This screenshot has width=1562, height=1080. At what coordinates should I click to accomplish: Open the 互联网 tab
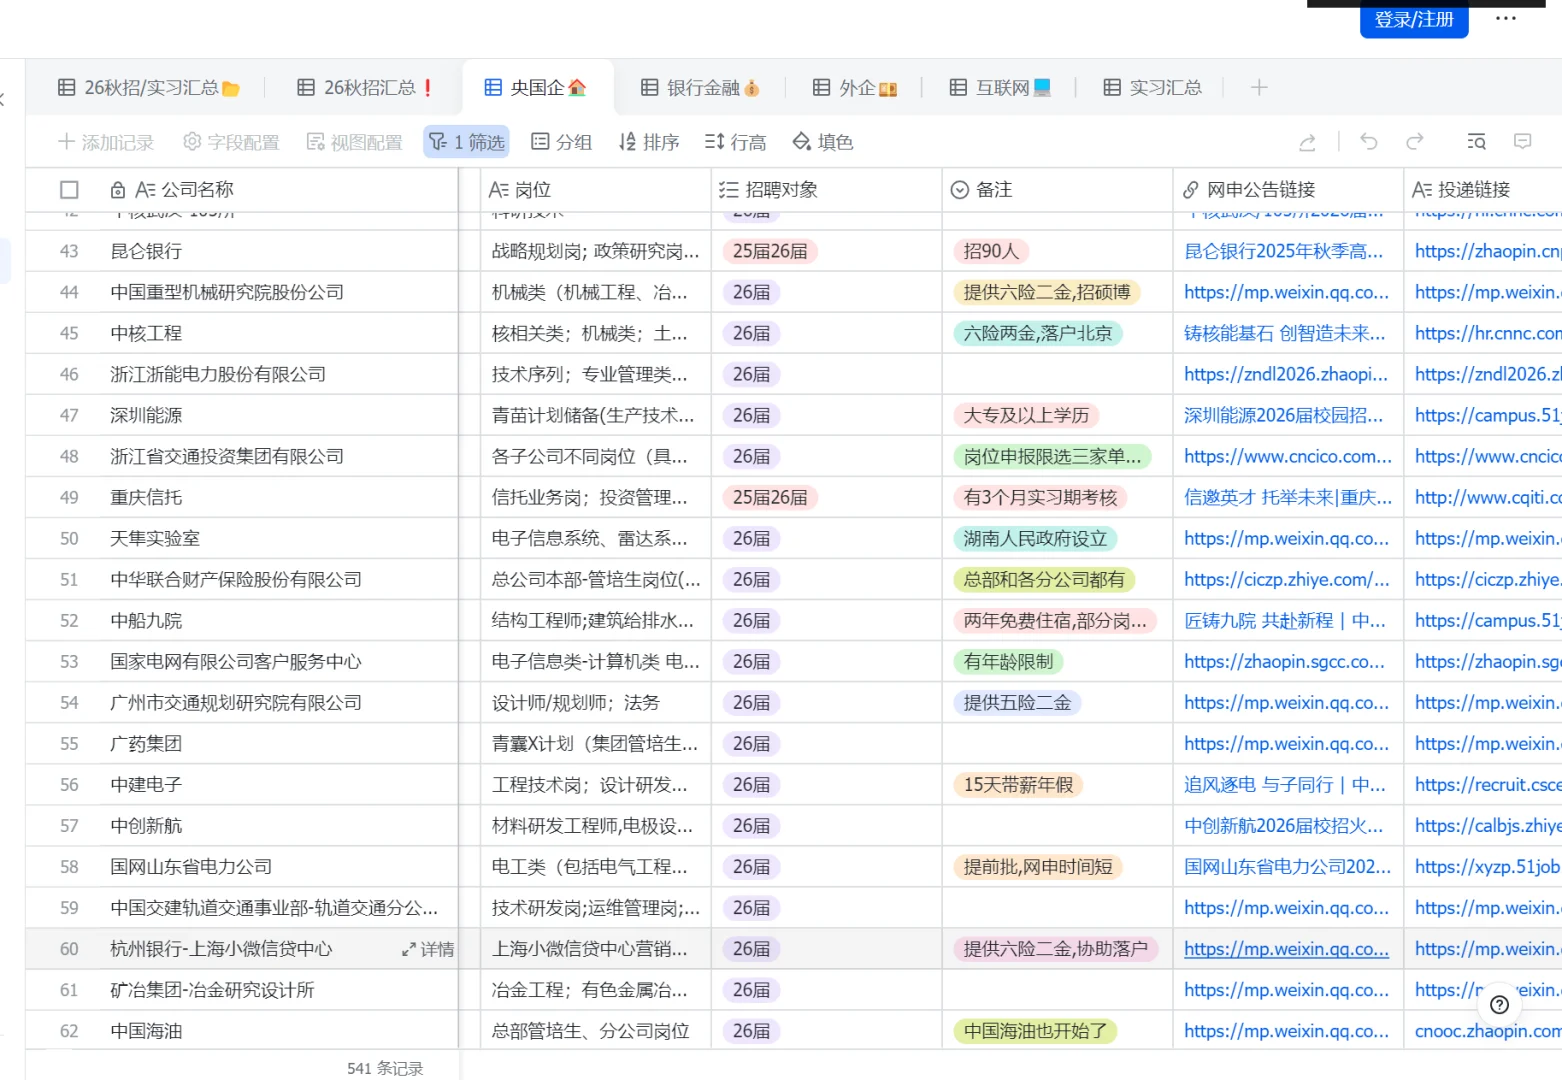click(x=1000, y=88)
